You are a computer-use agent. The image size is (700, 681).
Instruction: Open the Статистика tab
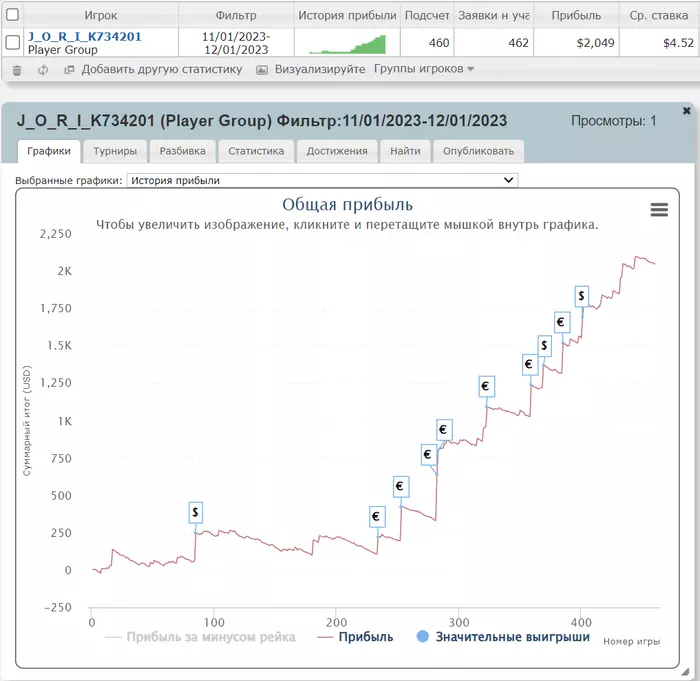tap(257, 151)
